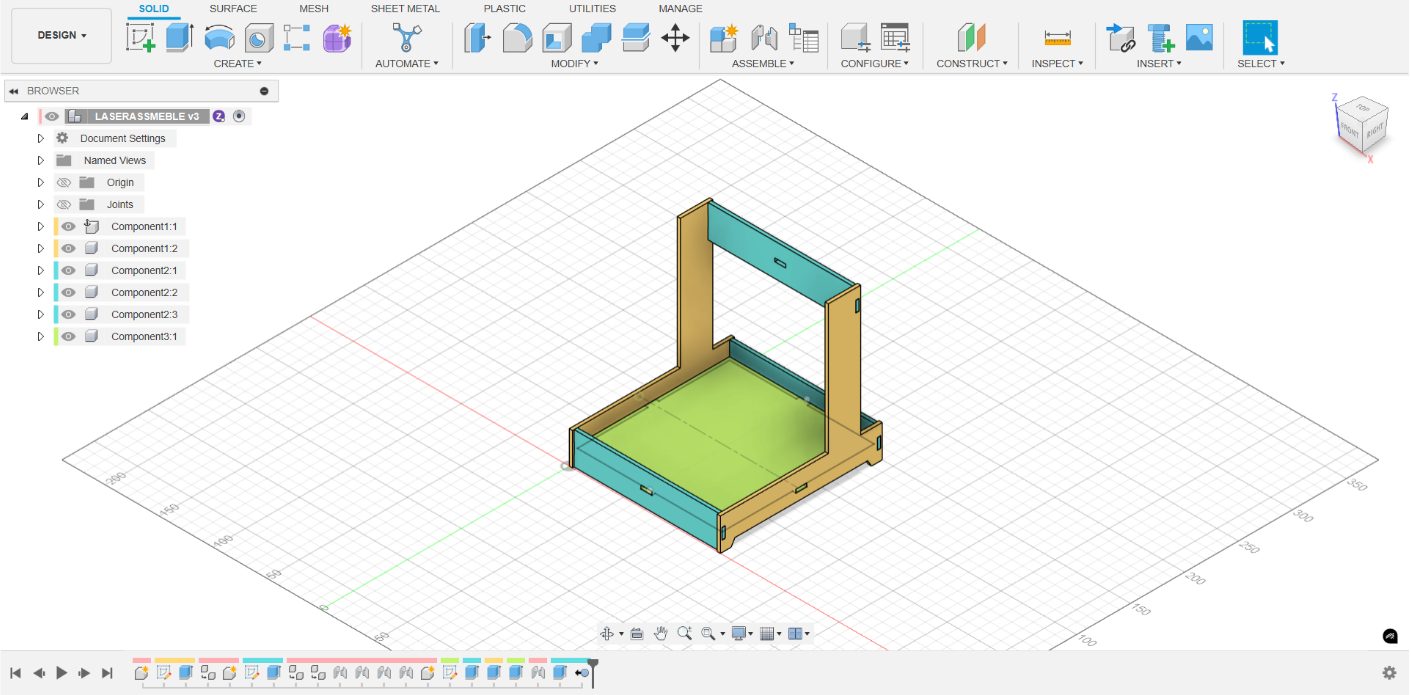Open the Create Form tool
The image size is (1411, 695).
337,38
